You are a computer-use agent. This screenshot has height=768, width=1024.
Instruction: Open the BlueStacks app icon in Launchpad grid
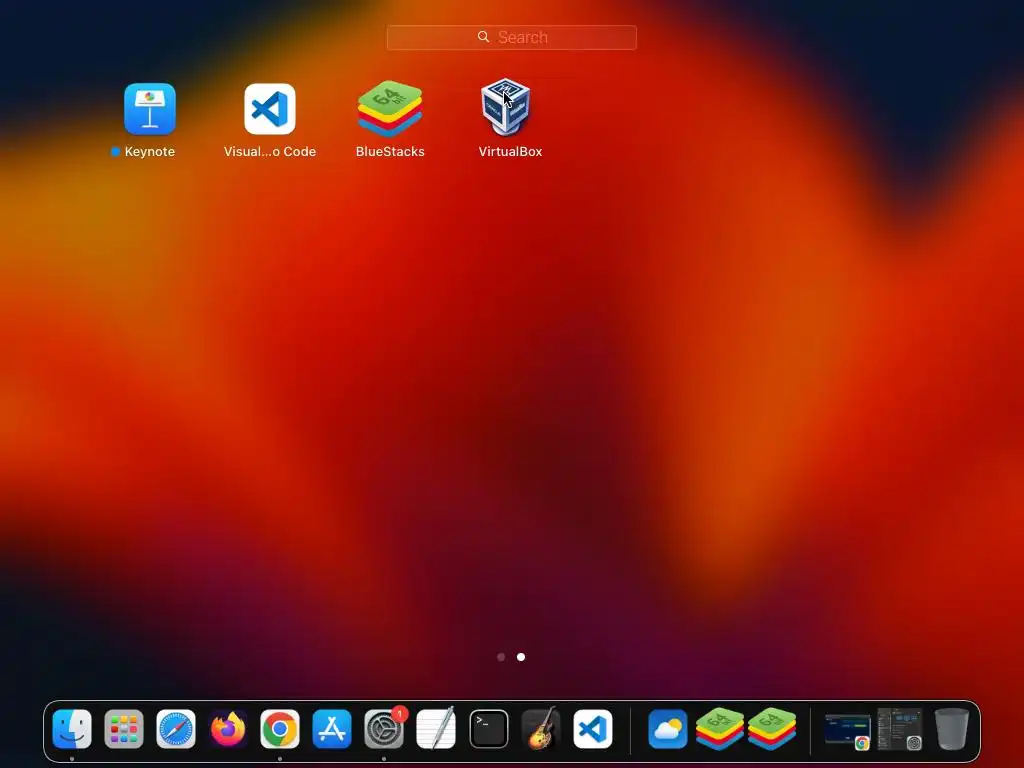pos(390,108)
